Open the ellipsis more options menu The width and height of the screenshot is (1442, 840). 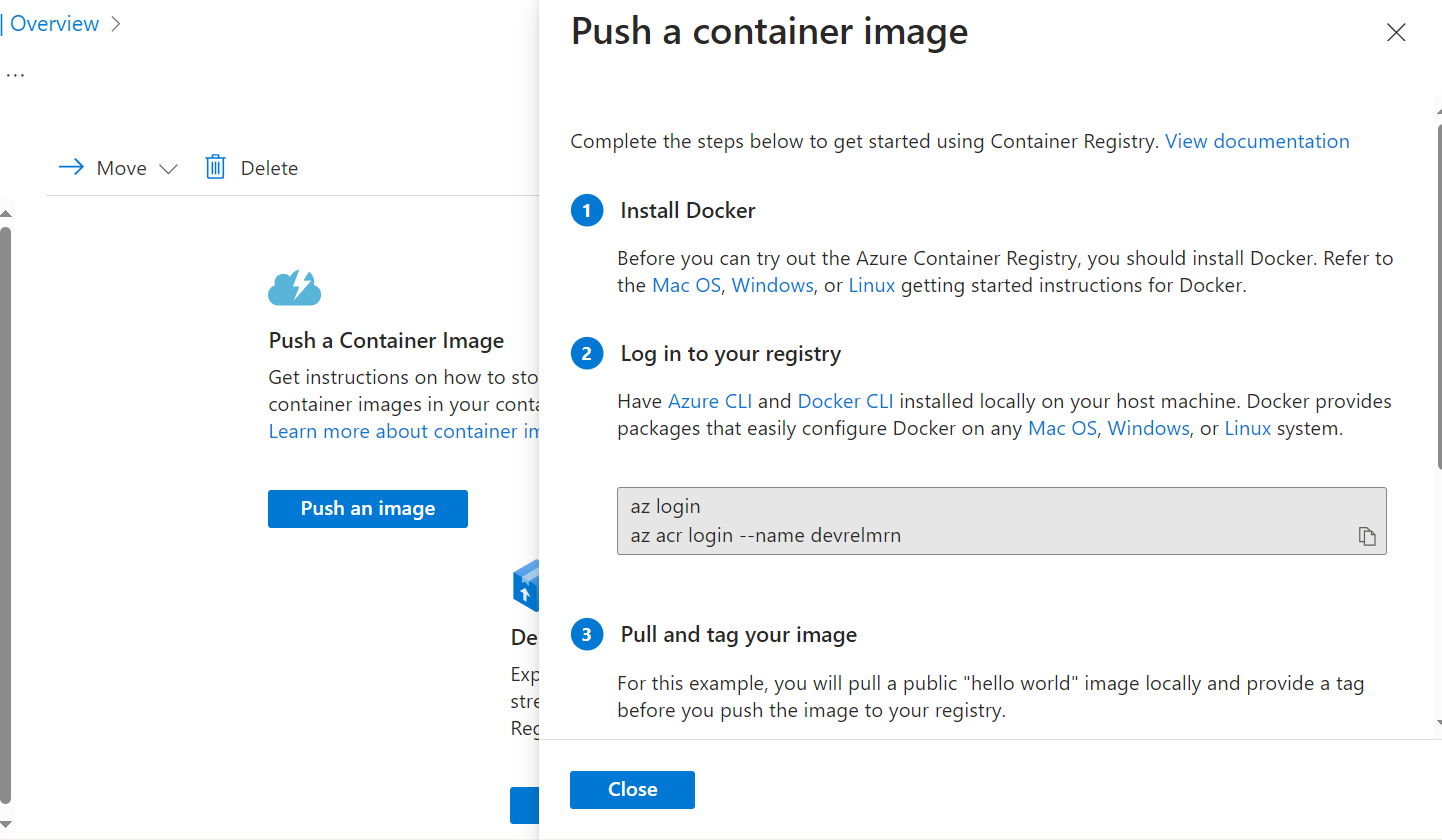click(x=15, y=76)
